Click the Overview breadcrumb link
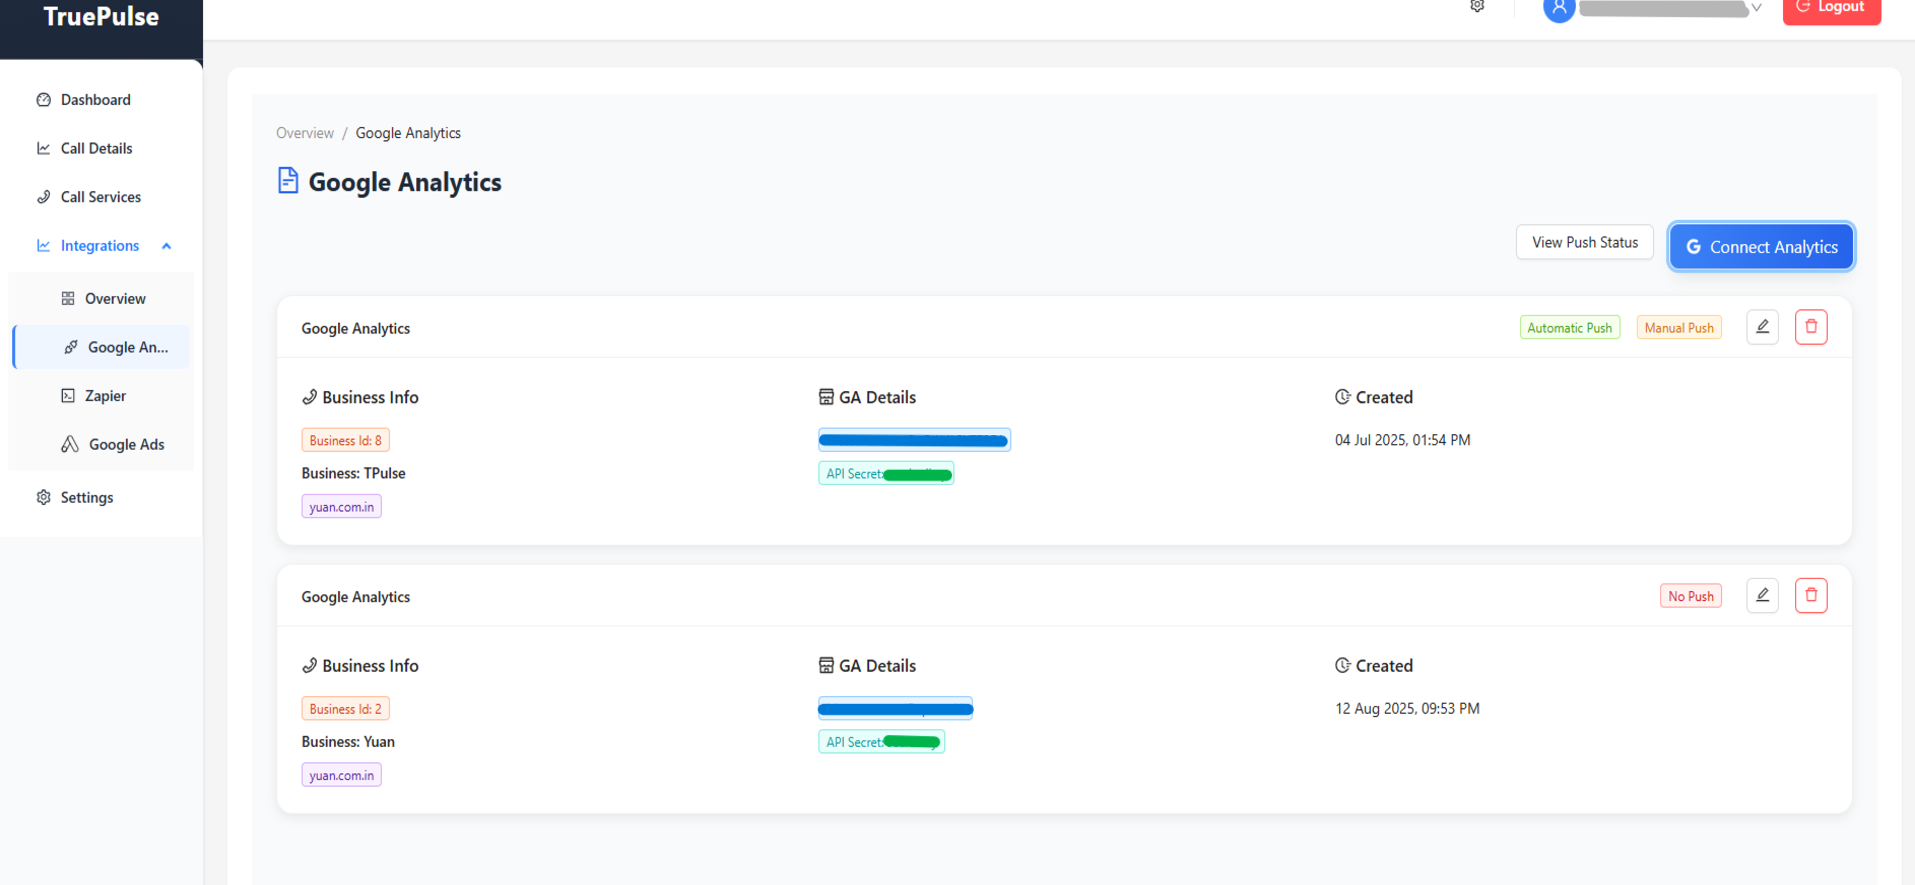Screen dimensions: 1915x885 [305, 133]
